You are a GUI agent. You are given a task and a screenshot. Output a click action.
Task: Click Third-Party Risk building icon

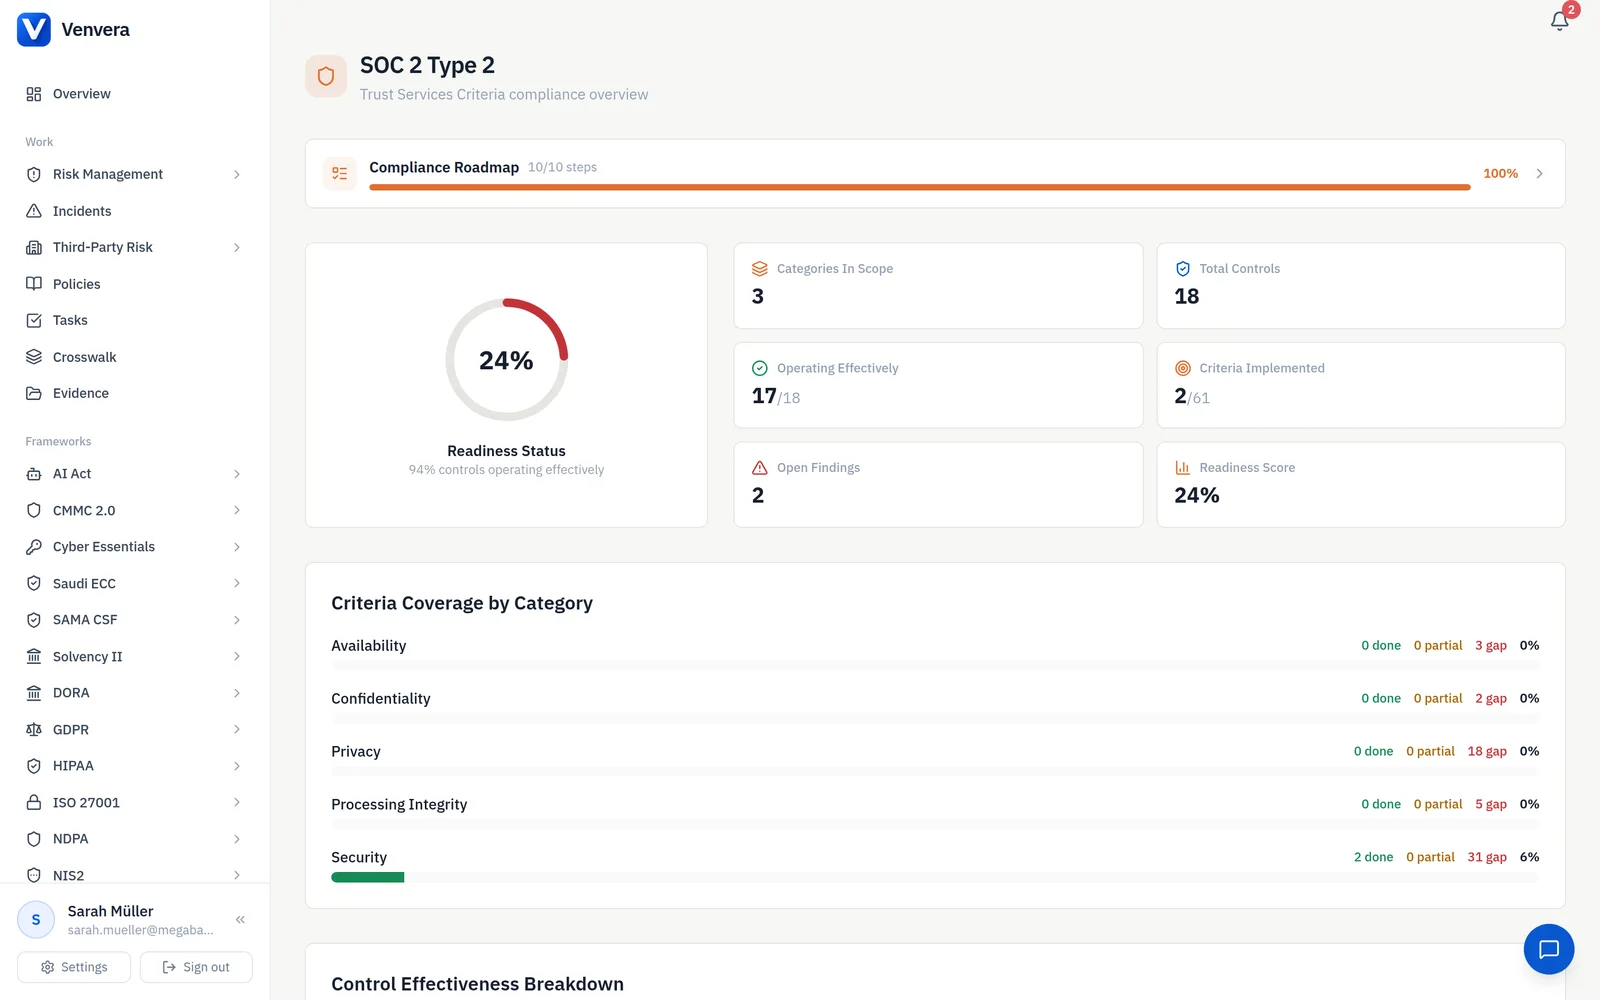(34, 247)
